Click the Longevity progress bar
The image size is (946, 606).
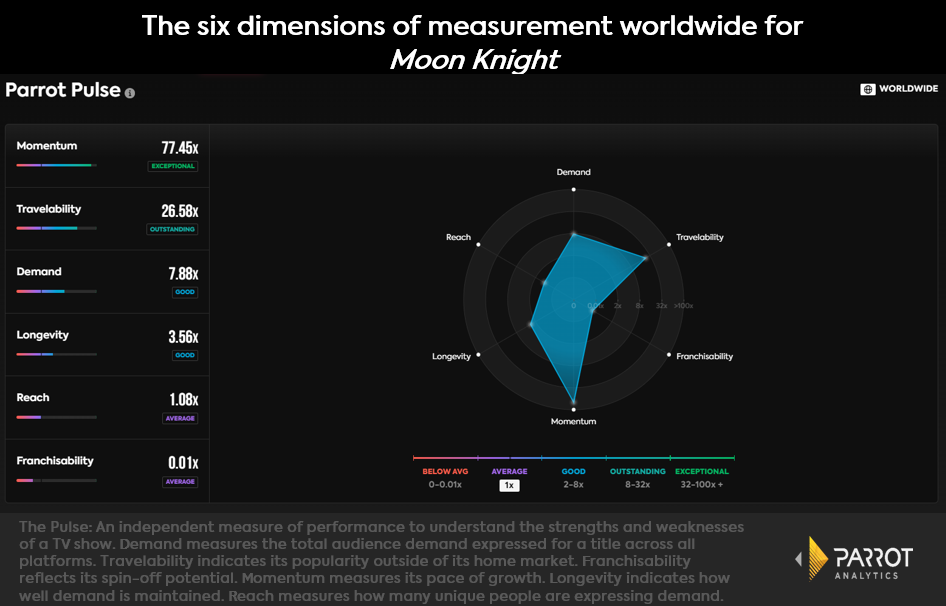click(x=57, y=354)
